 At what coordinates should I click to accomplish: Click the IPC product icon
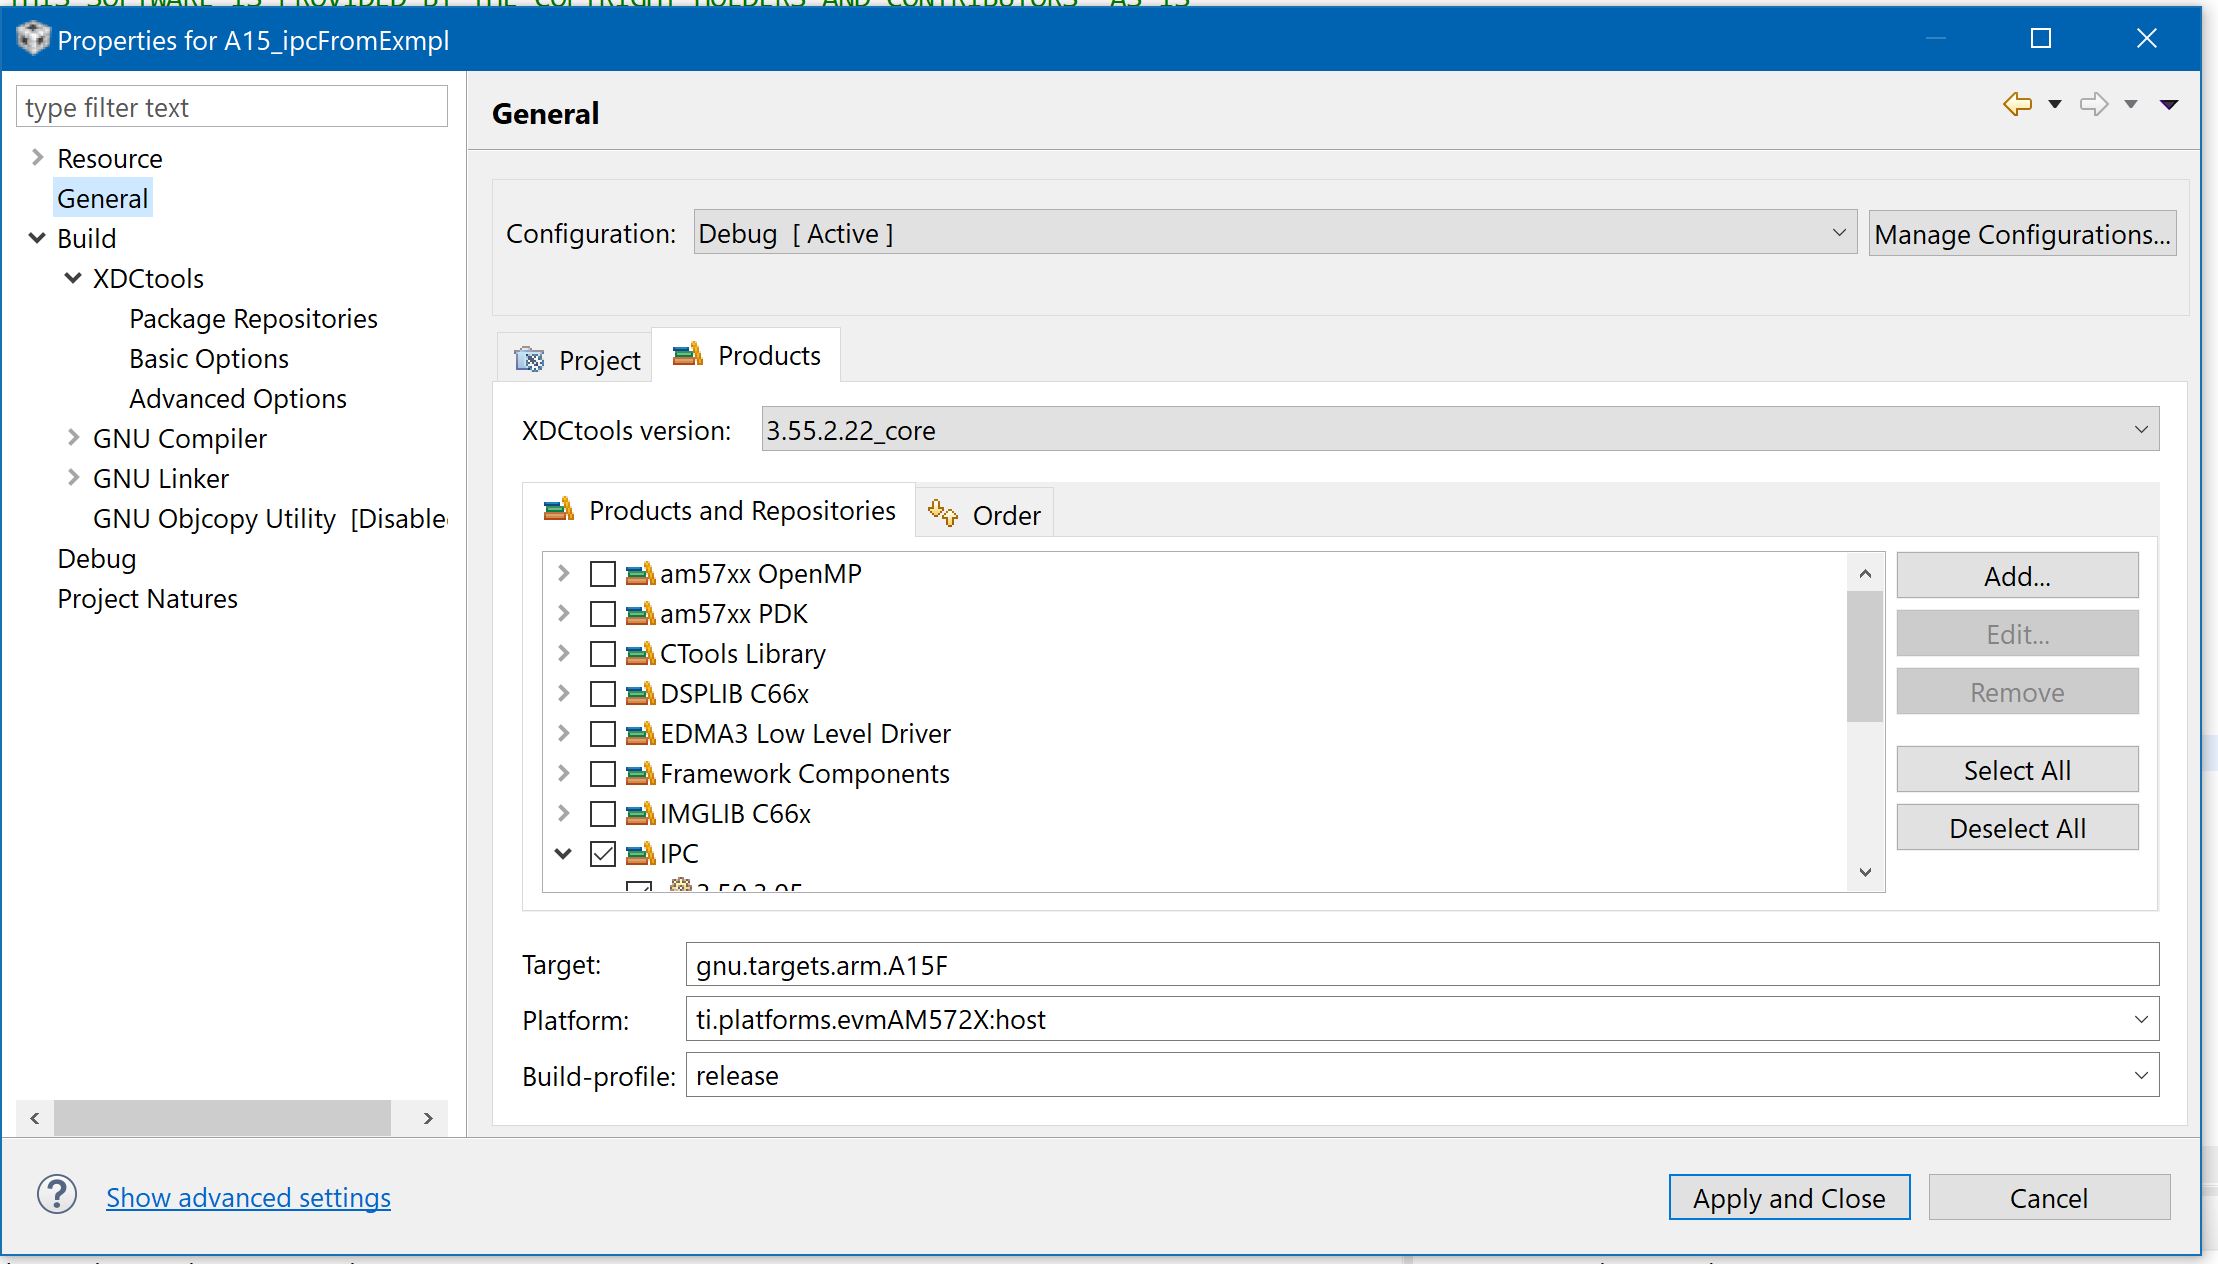pyautogui.click(x=640, y=853)
